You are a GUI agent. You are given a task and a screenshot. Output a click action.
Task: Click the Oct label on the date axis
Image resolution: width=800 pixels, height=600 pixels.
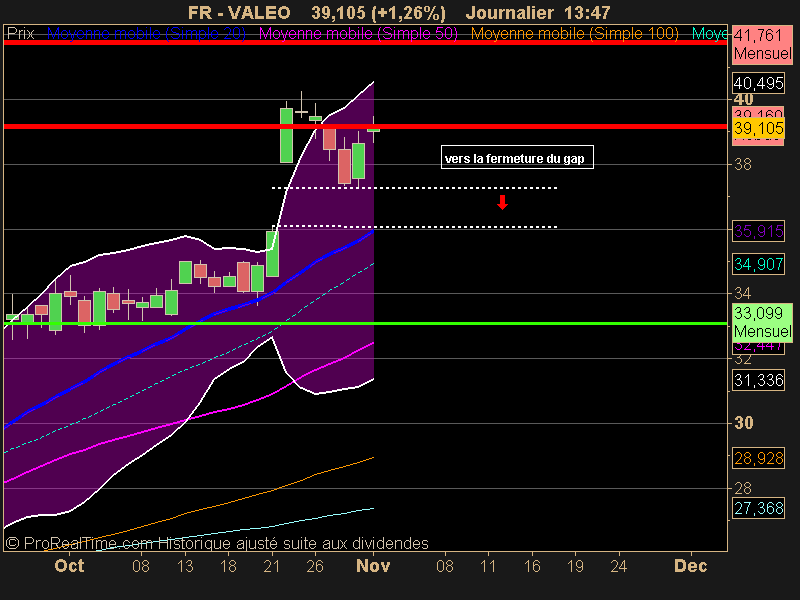[x=69, y=566]
